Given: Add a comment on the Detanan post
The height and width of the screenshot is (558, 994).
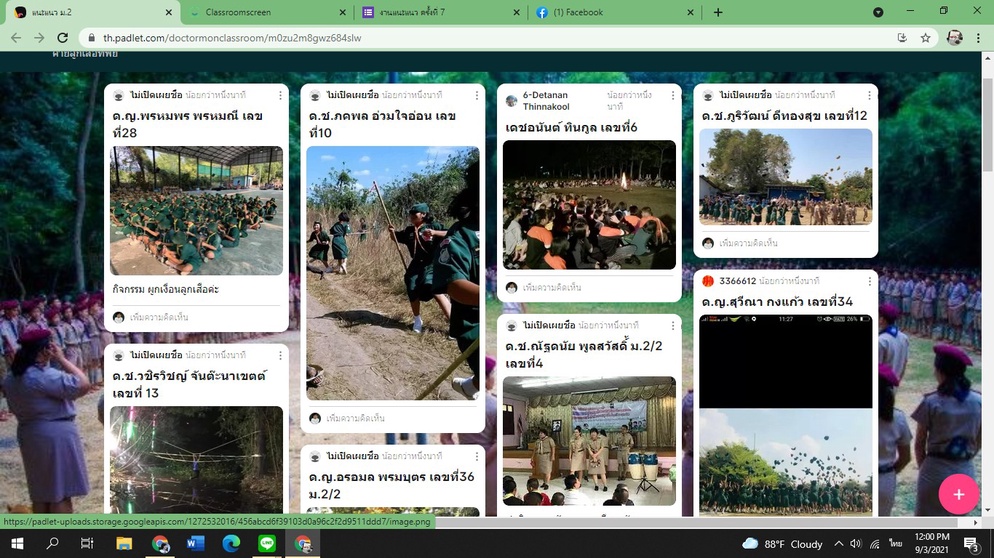Looking at the screenshot, I should (x=552, y=287).
